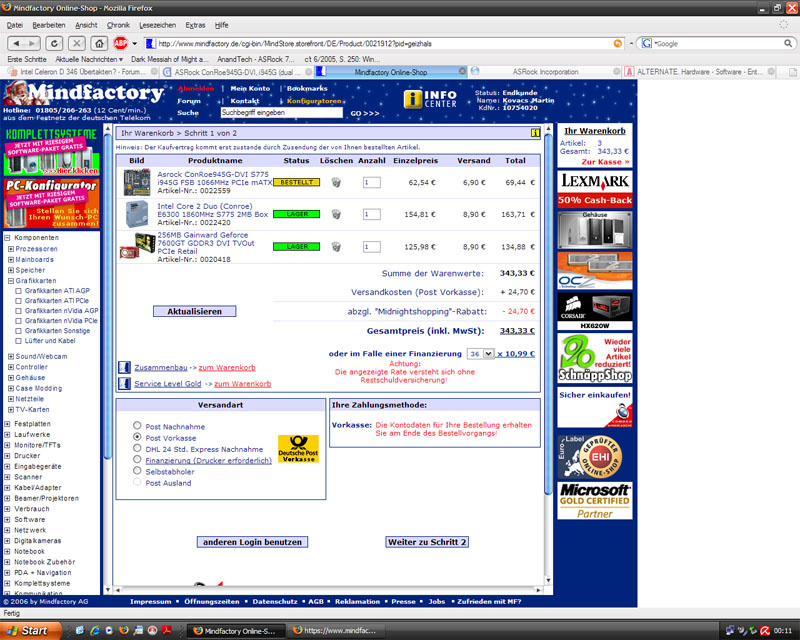Open the Extras menu
The width and height of the screenshot is (800, 640).
[195, 25]
